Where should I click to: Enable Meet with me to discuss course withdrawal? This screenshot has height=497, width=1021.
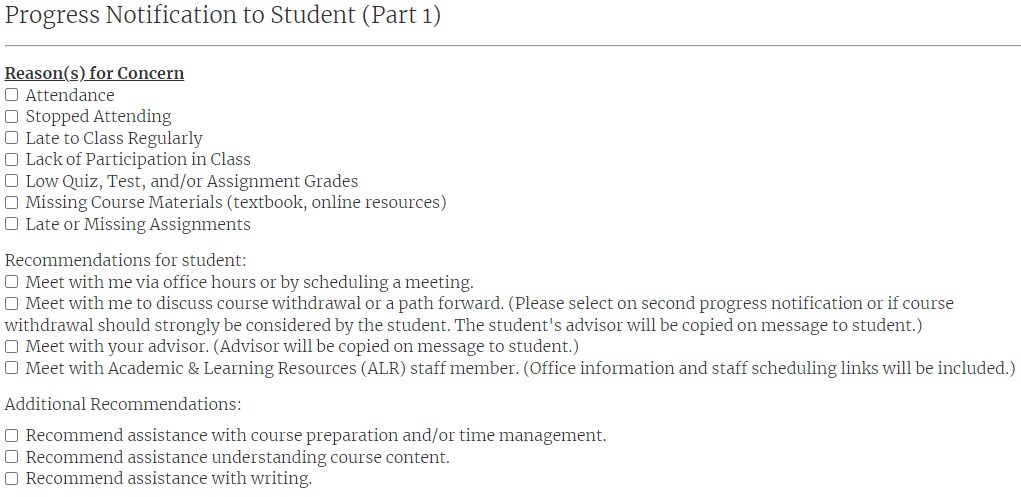12,304
